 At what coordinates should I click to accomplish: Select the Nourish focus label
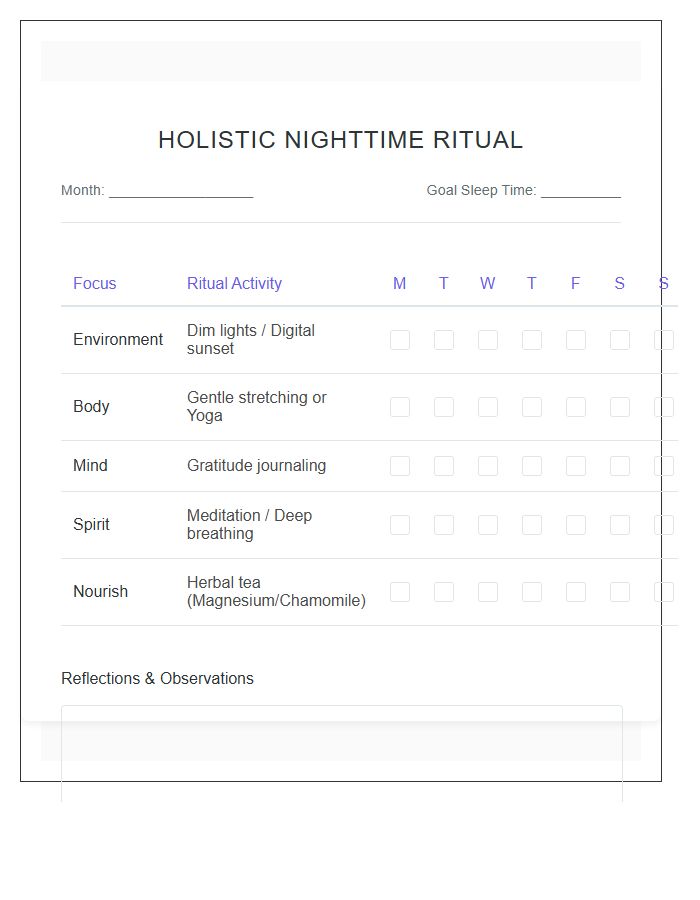click(100, 592)
